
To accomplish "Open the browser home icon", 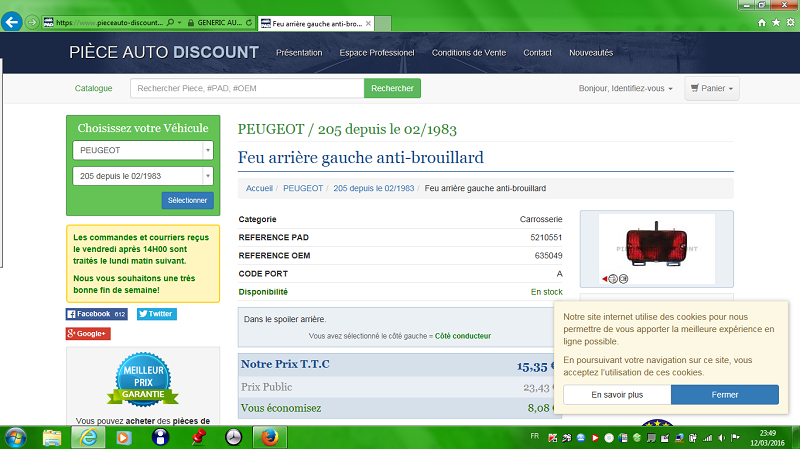I will 762,22.
